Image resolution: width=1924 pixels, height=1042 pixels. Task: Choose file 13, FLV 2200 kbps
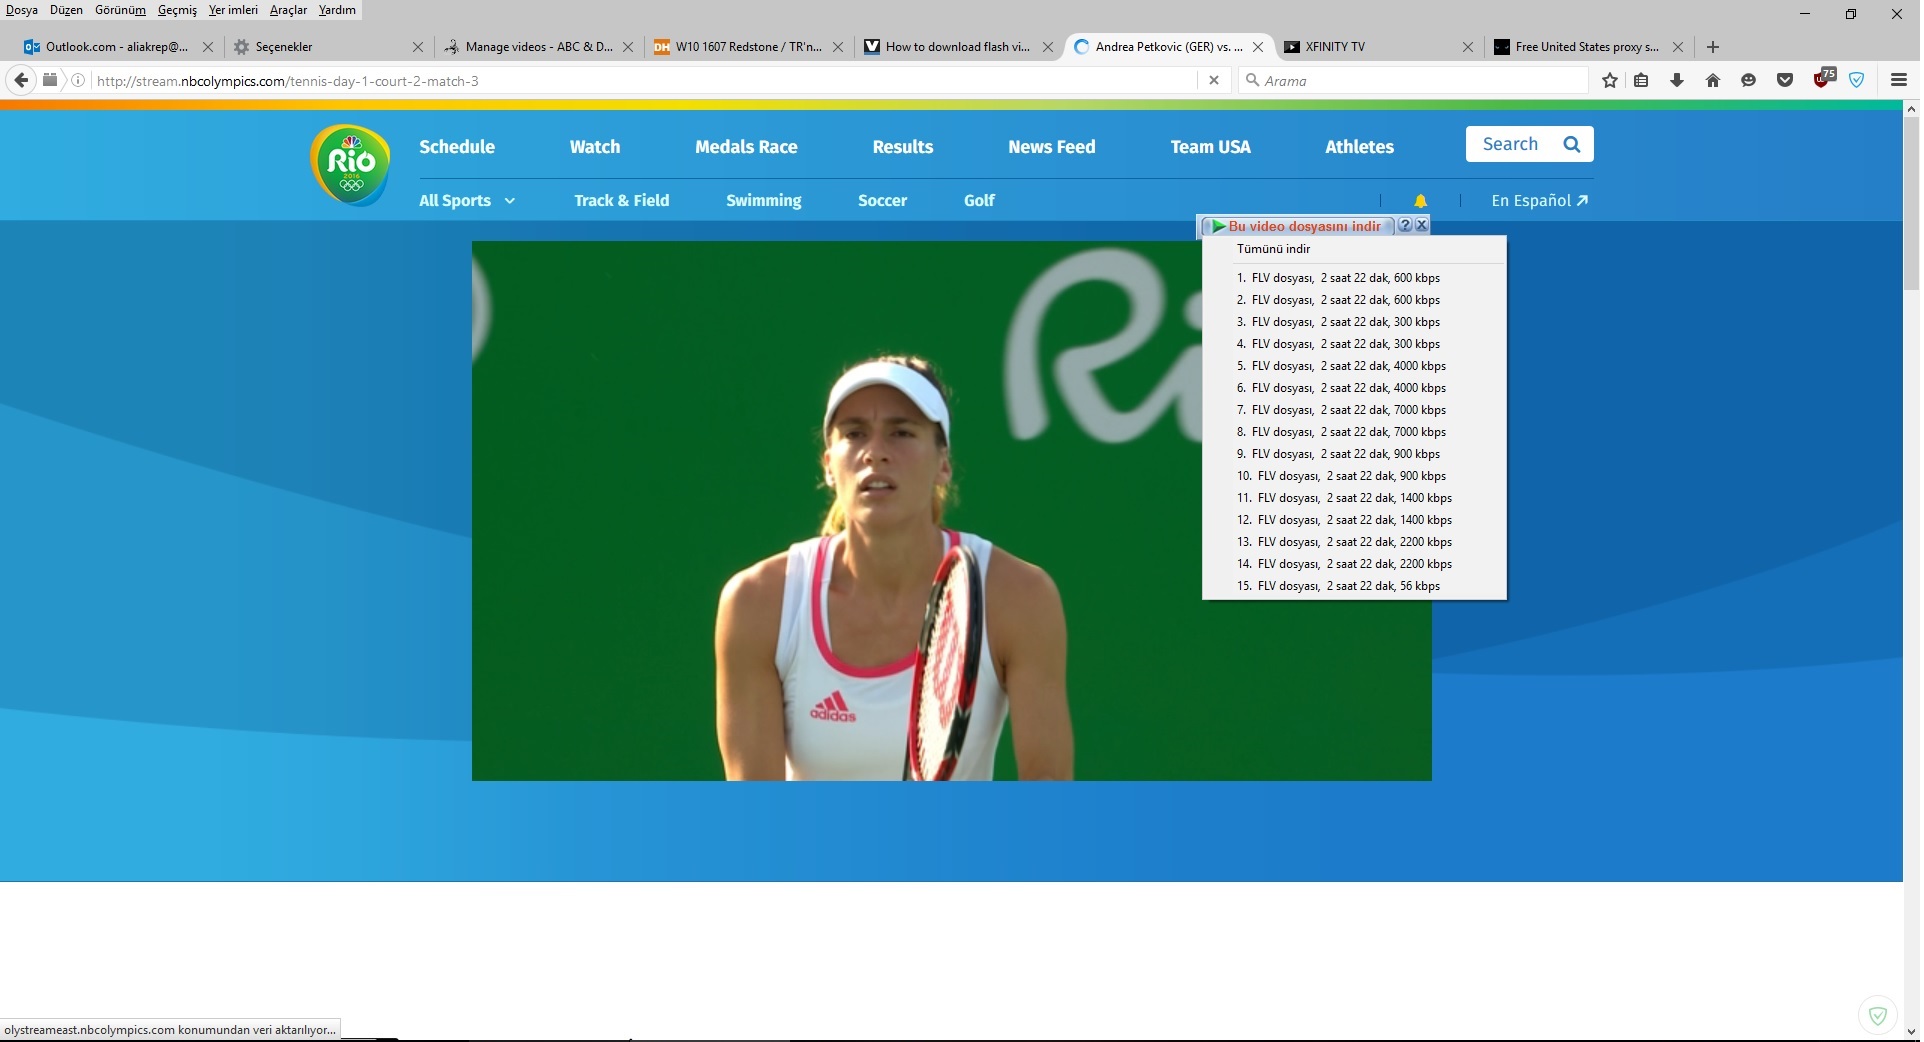pos(1354,542)
